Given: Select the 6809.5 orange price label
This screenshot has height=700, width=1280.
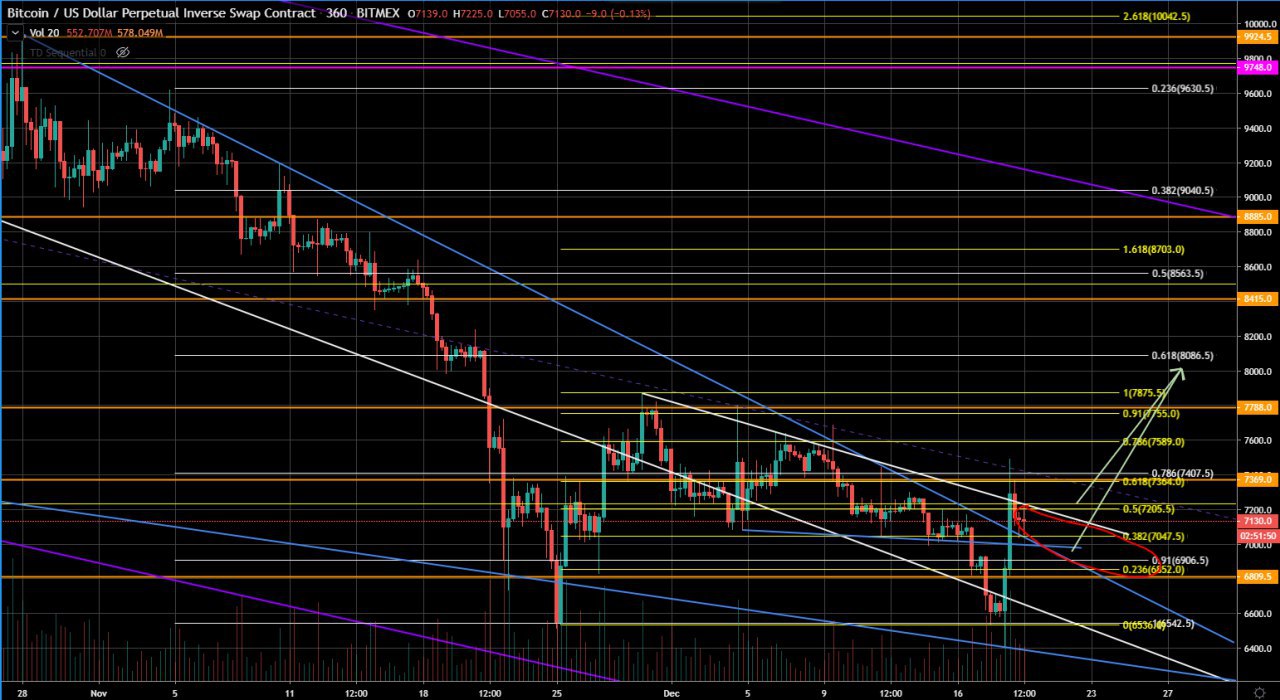Looking at the screenshot, I should pos(1257,577).
